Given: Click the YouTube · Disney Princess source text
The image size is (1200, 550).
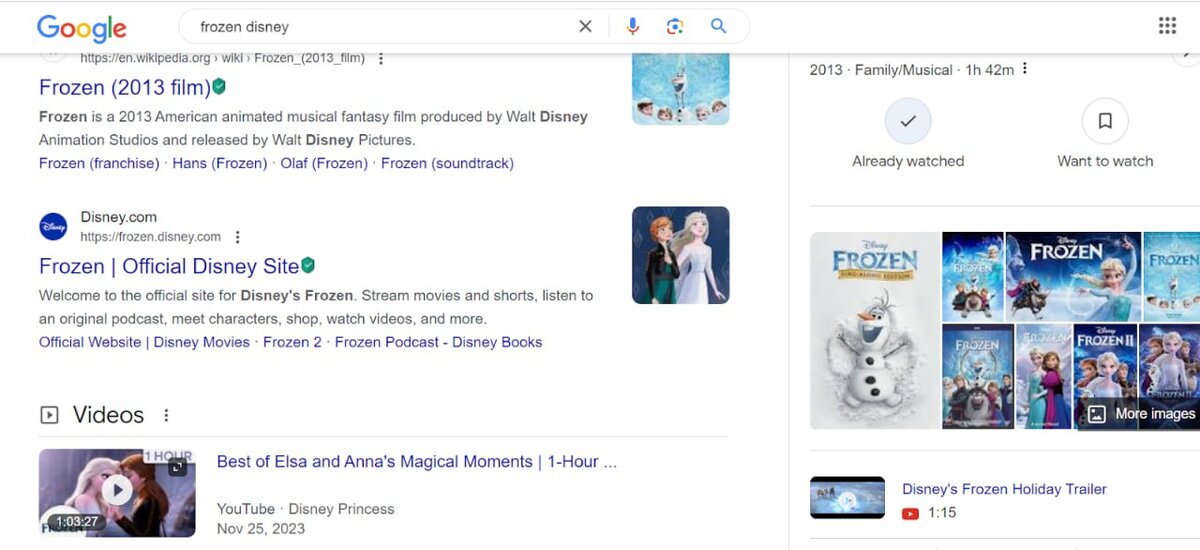Looking at the screenshot, I should click(305, 509).
